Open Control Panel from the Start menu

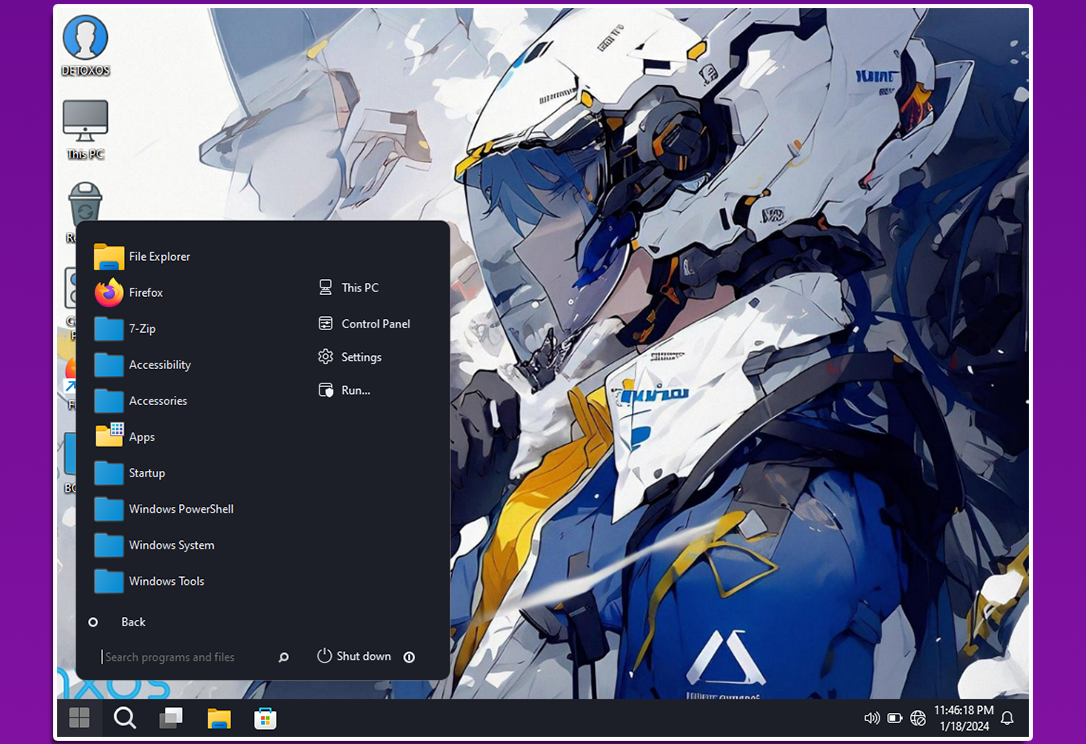pos(375,324)
